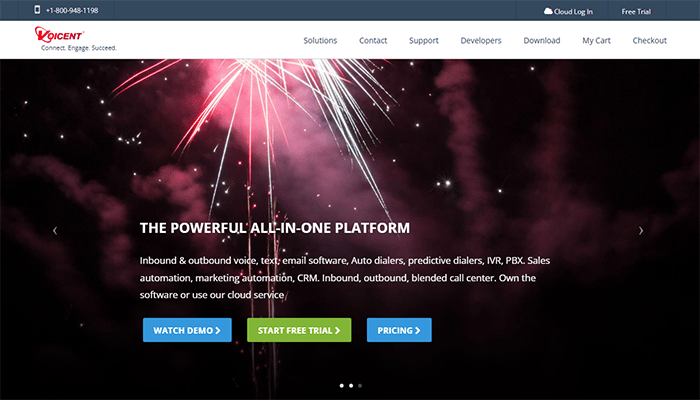Go to previous slide with left arrow
Viewport: 700px width, 400px height.
pyautogui.click(x=55, y=230)
